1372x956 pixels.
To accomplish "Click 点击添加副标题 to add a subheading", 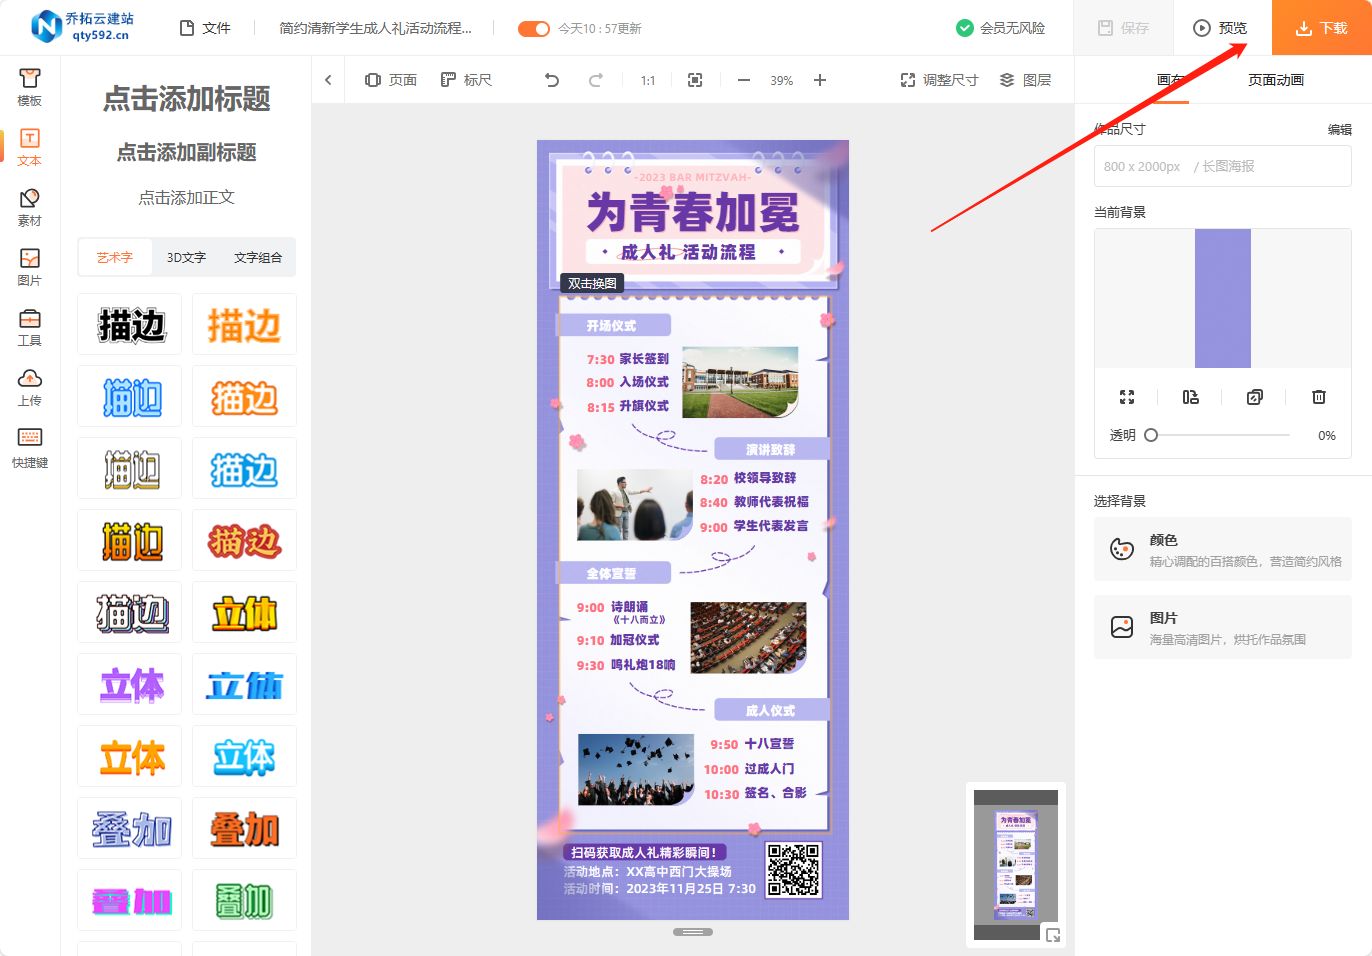I will pyautogui.click(x=187, y=152).
